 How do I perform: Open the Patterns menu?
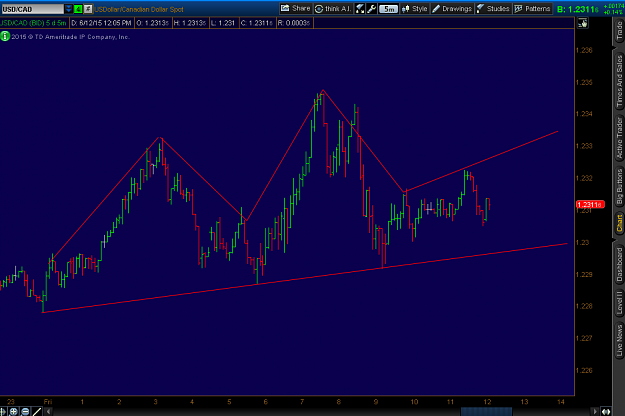click(x=533, y=8)
